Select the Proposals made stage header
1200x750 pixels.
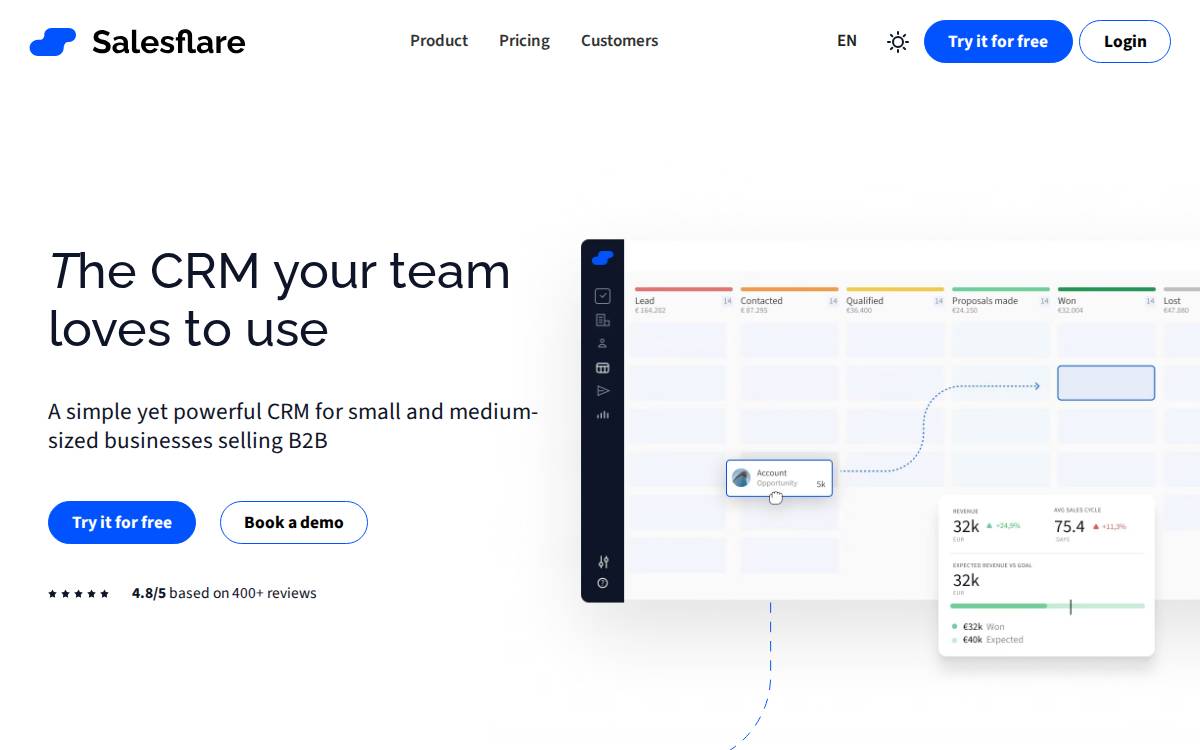coord(985,301)
